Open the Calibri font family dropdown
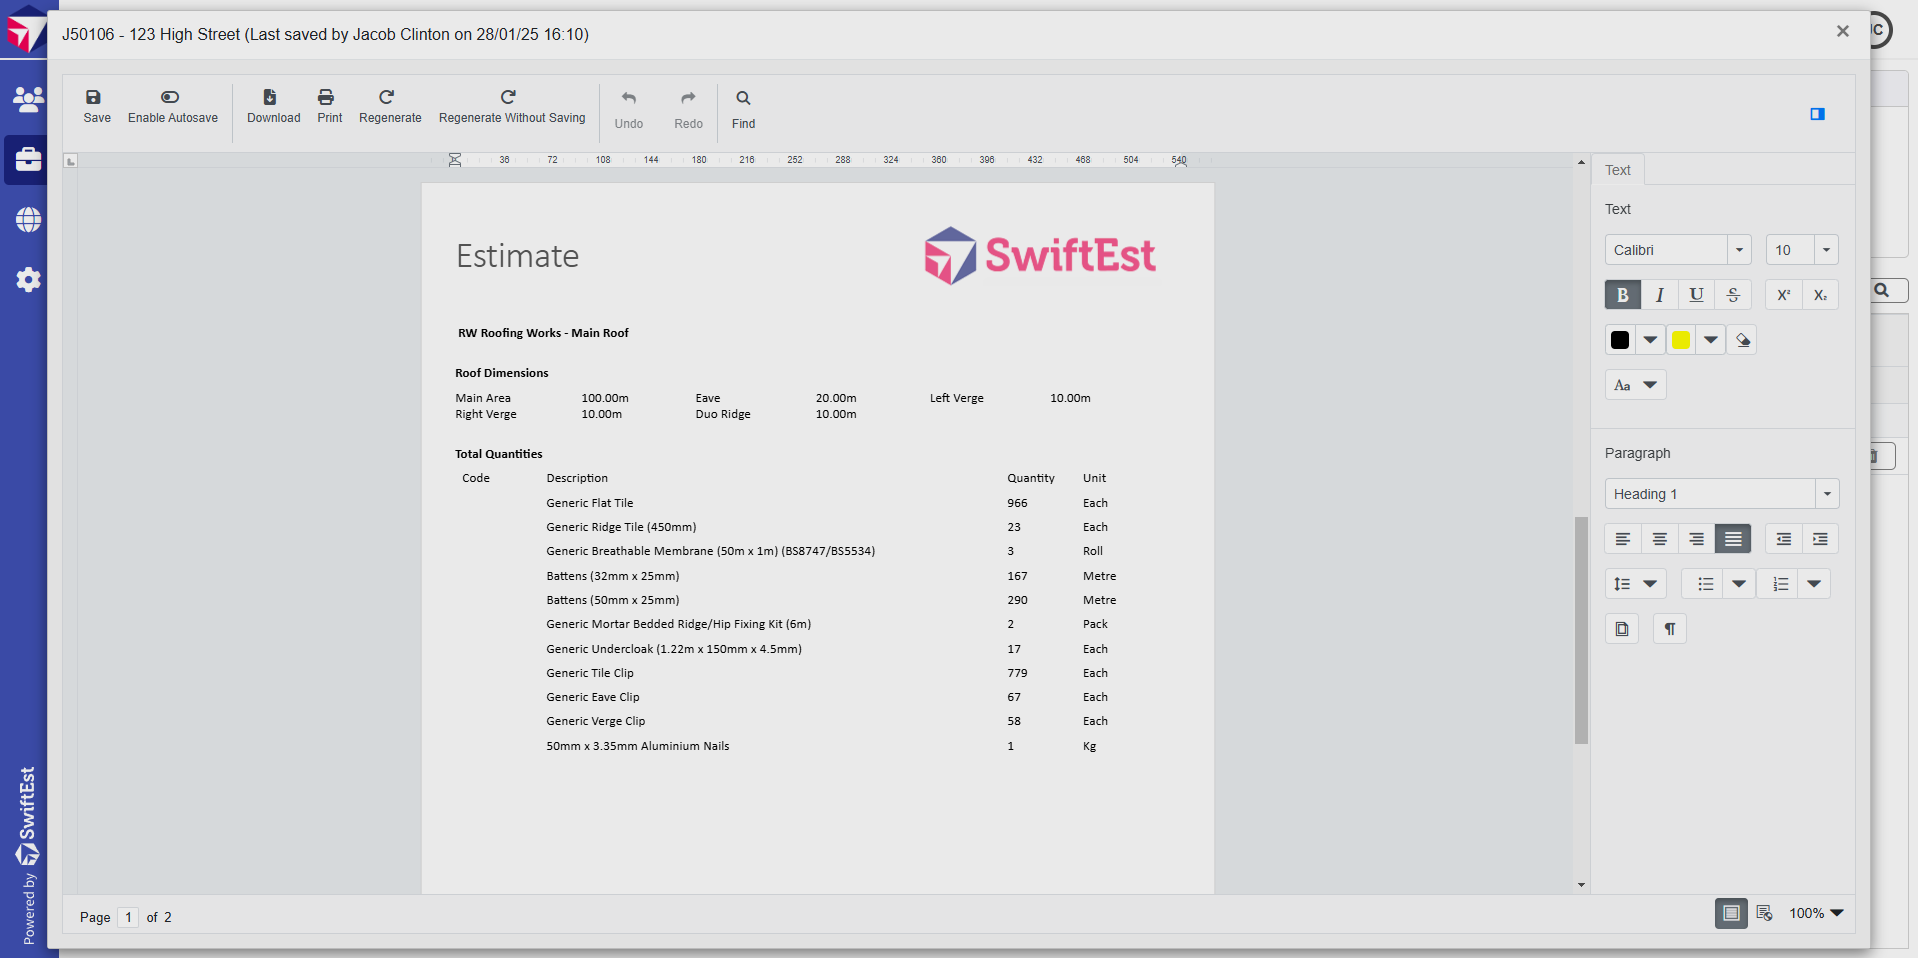 point(1739,250)
